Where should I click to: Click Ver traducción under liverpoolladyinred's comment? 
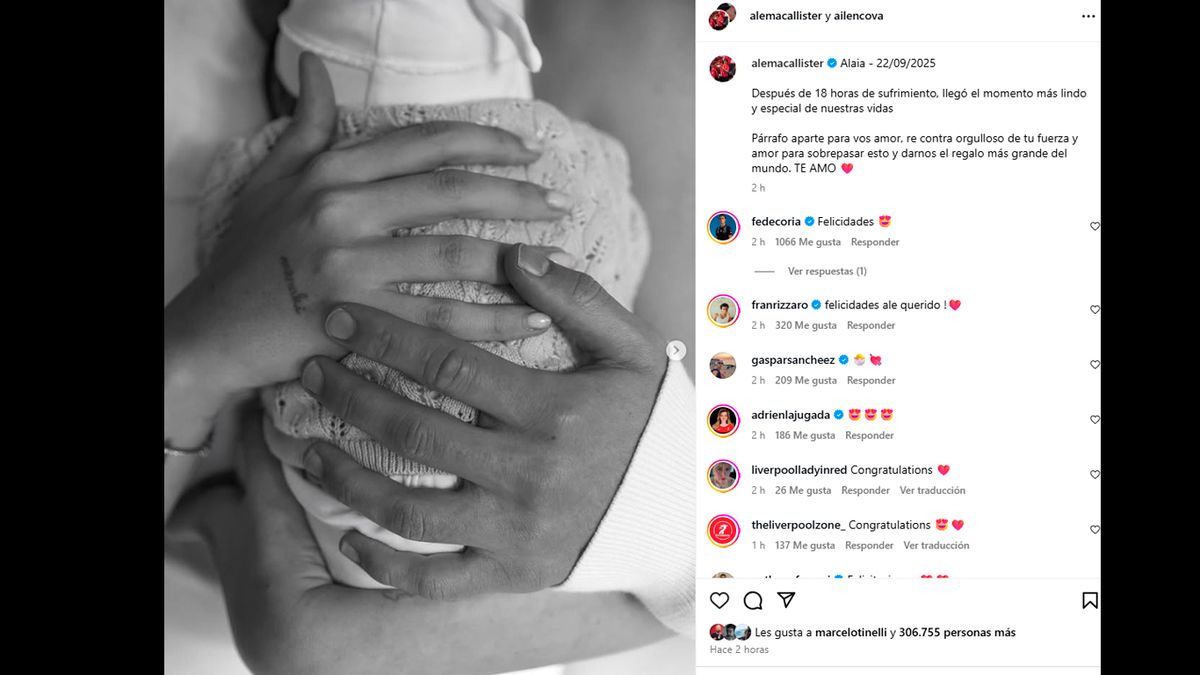click(x=932, y=491)
